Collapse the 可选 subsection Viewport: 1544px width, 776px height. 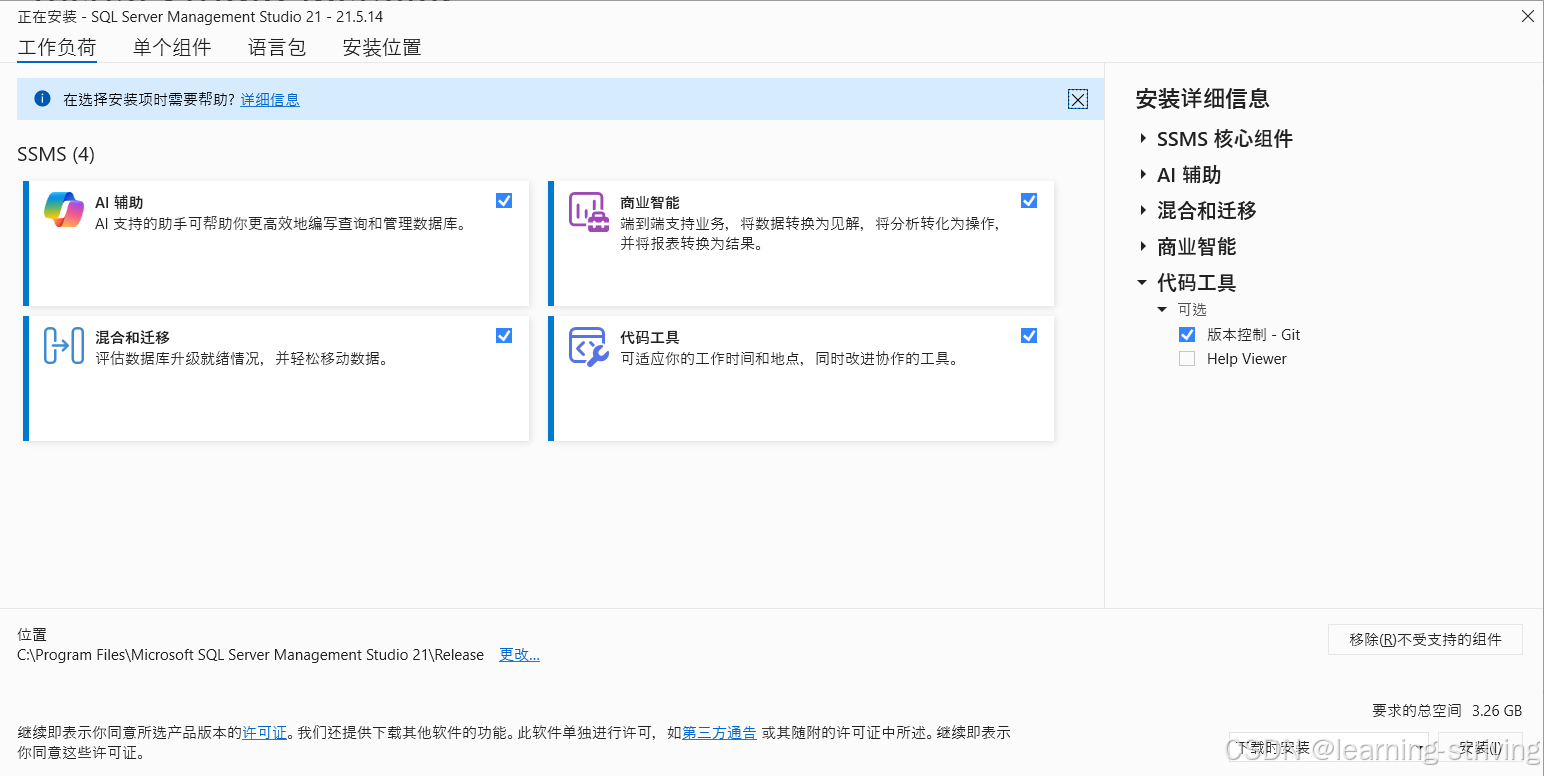(x=1162, y=310)
